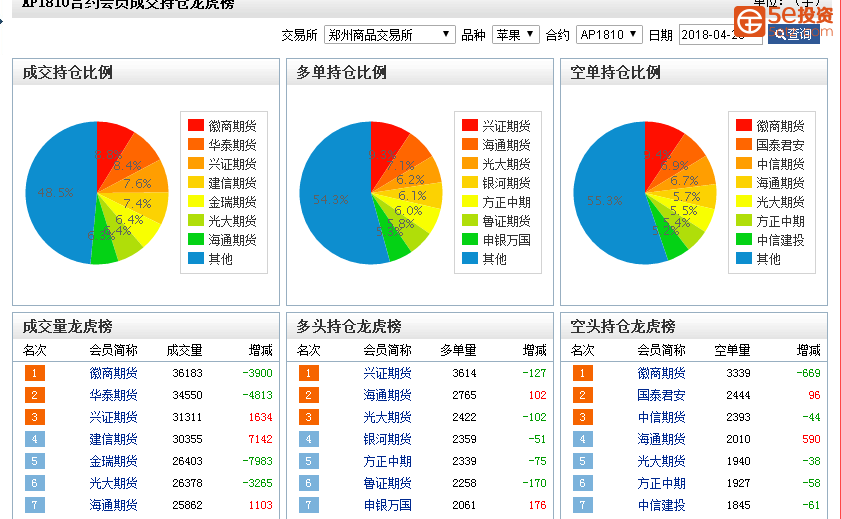
Task: Click 中信建投 green swatch in 空单持仓比例 legend
Action: (744, 240)
